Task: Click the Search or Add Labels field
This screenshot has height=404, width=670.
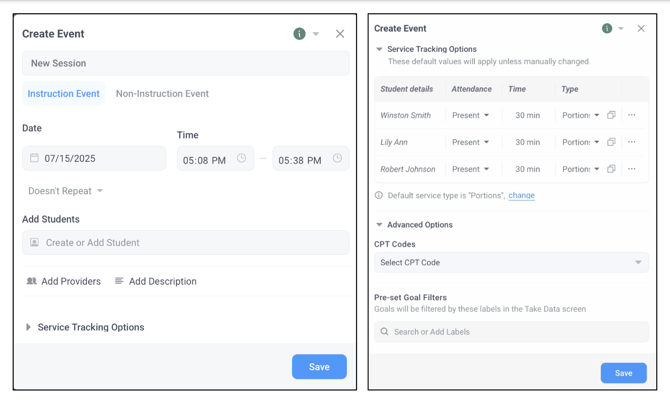Action: (x=511, y=332)
